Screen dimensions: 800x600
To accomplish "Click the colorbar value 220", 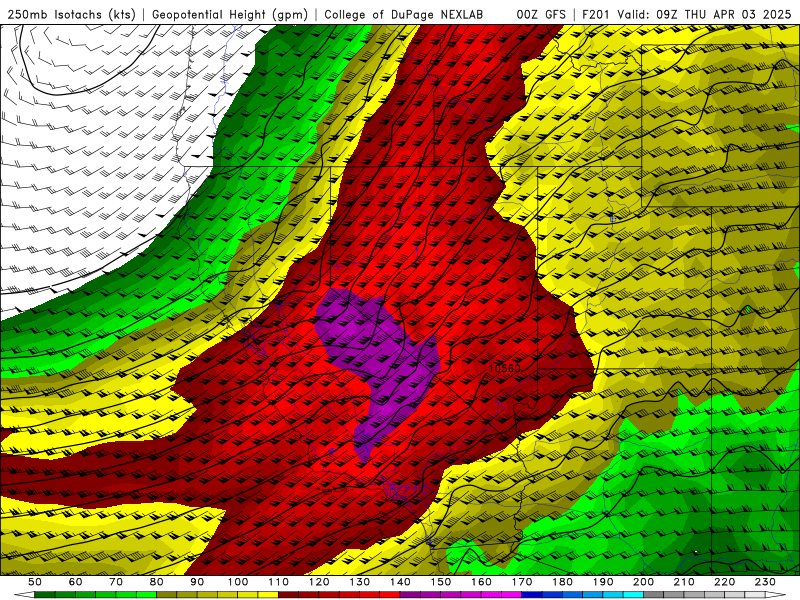I will [x=724, y=582].
